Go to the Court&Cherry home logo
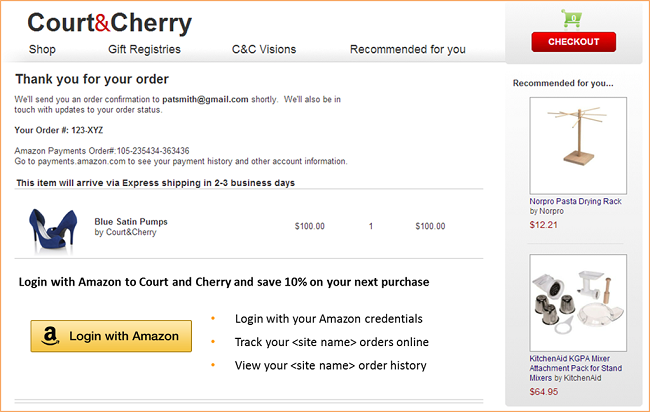 tap(110, 23)
